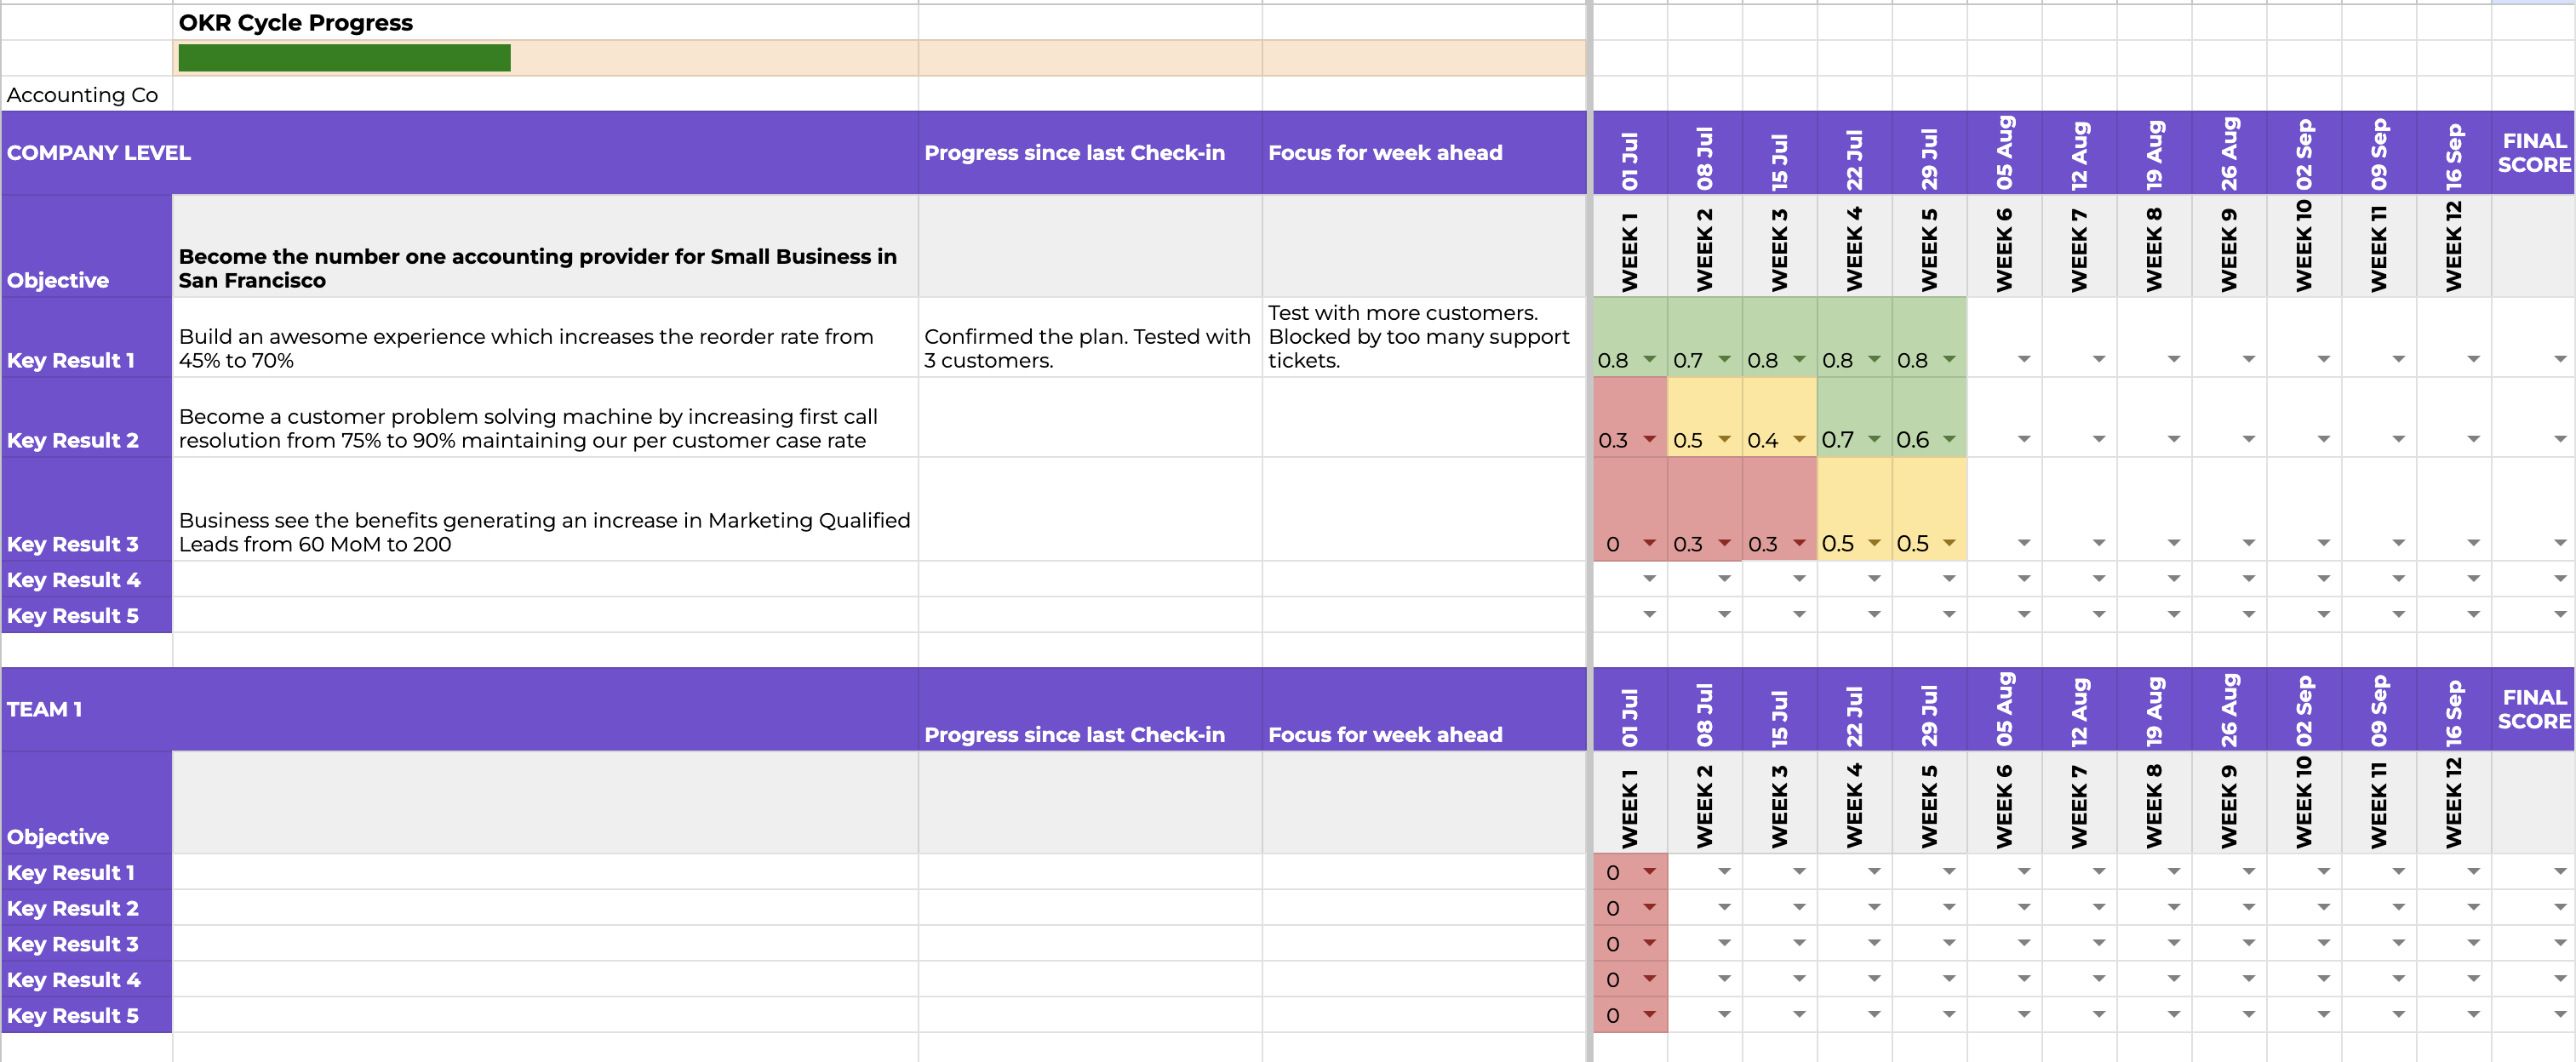Select the 'OKR Cycle Progress' title cell

pyautogui.click(x=545, y=22)
